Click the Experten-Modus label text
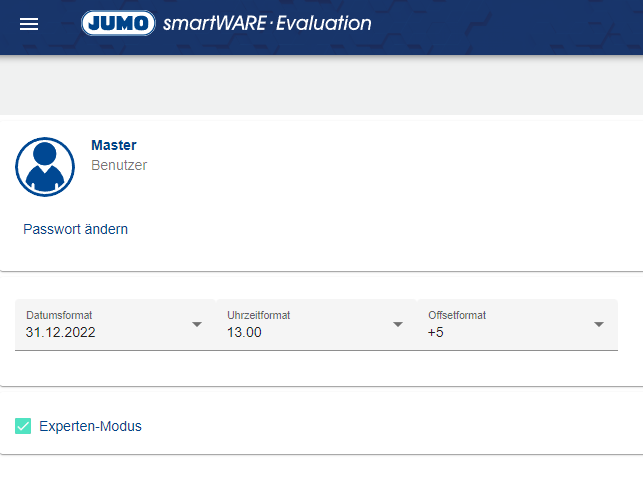This screenshot has width=643, height=491. point(90,426)
